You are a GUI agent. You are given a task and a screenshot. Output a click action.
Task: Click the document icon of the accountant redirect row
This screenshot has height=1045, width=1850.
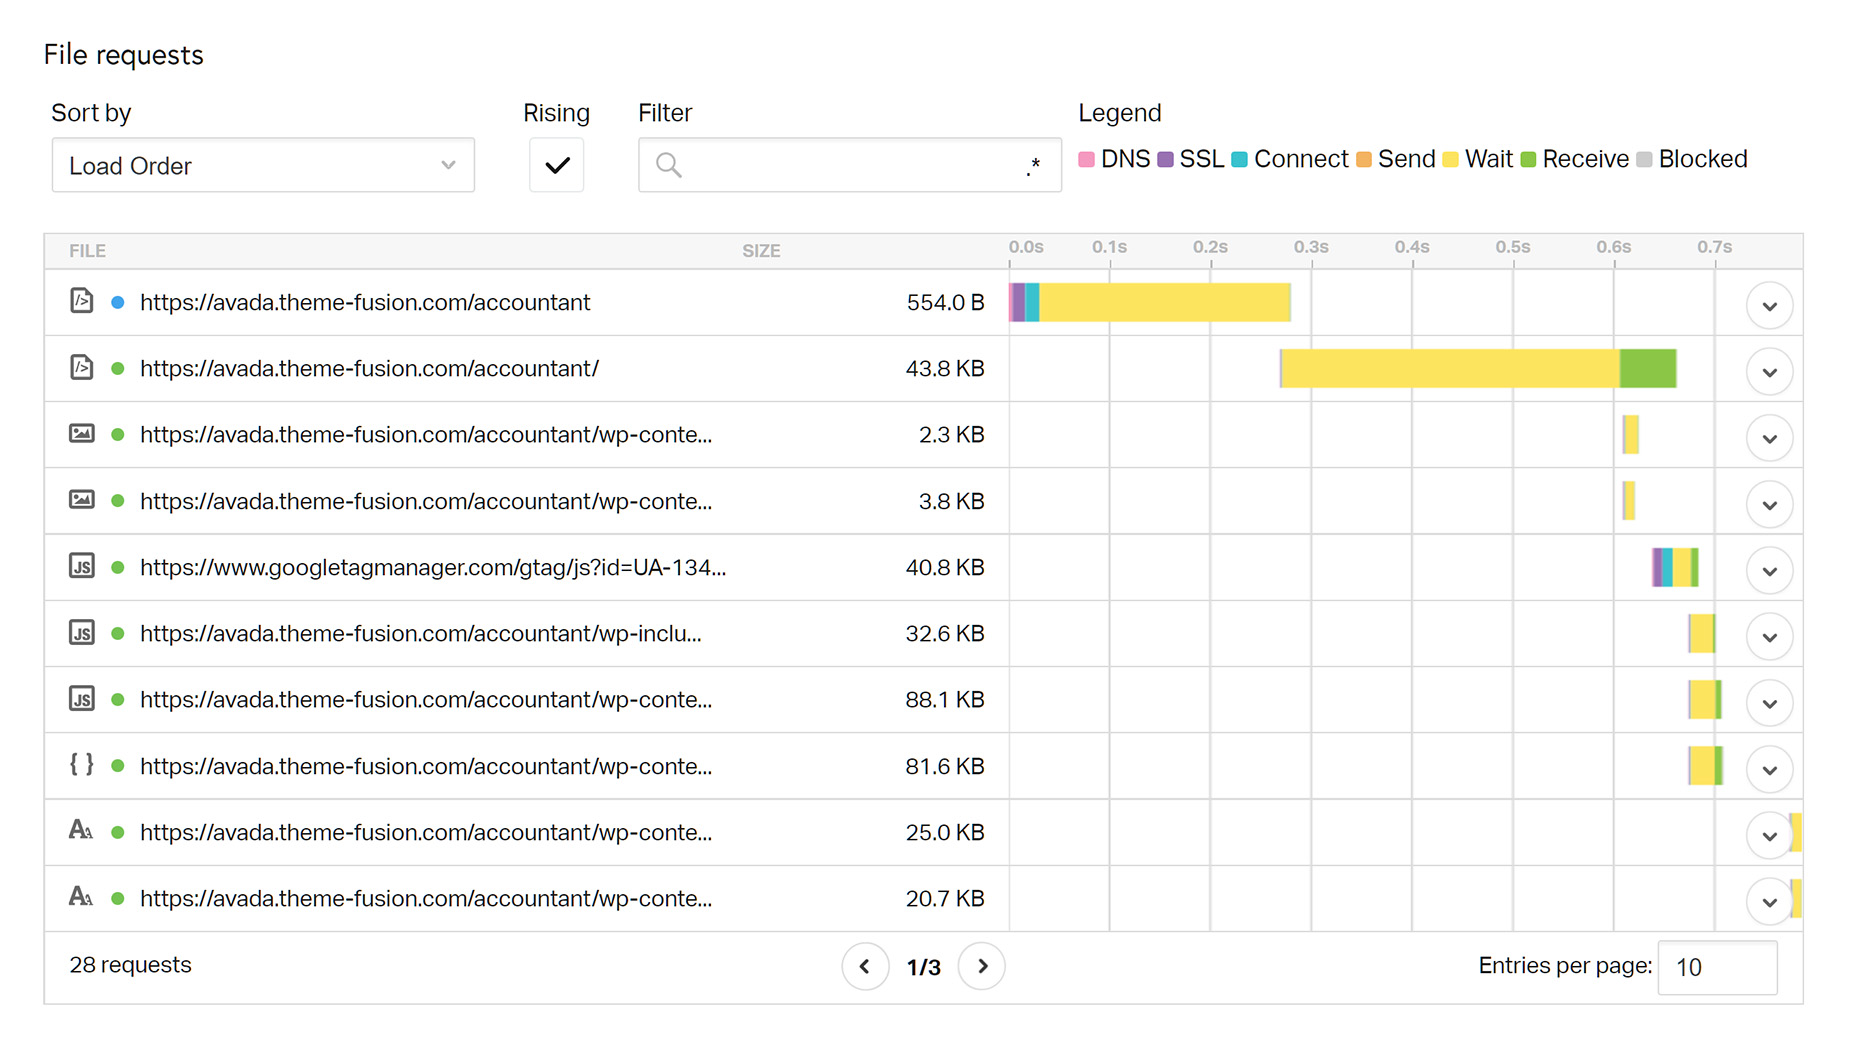tap(82, 301)
